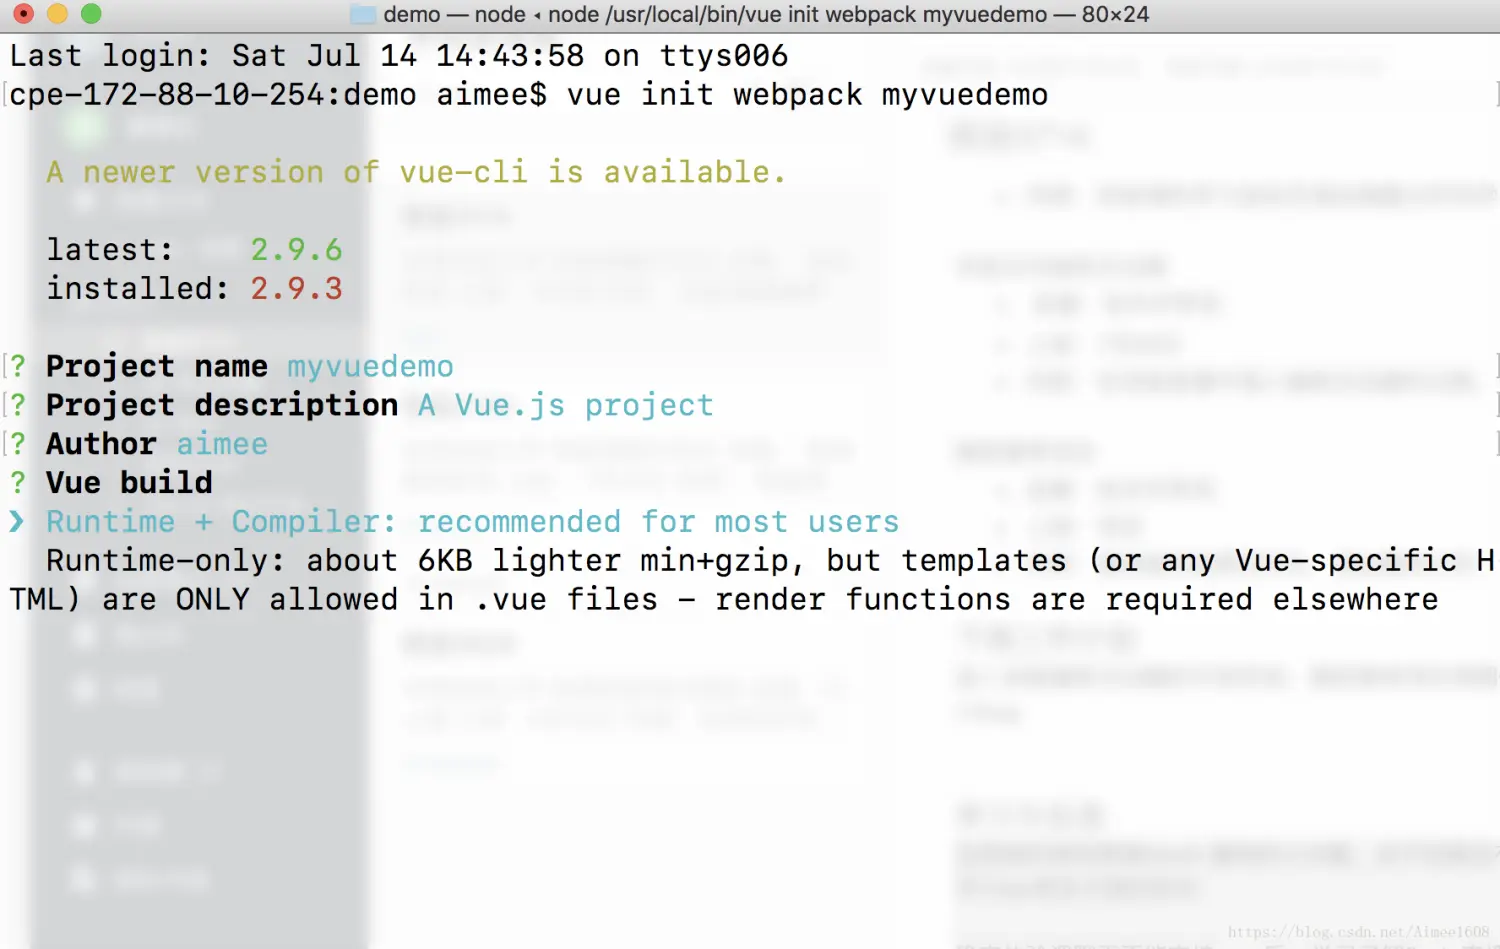Screen dimensions: 1500x949
Task: Choose the 'Runtime-only' build option
Action: click(x=751, y=580)
